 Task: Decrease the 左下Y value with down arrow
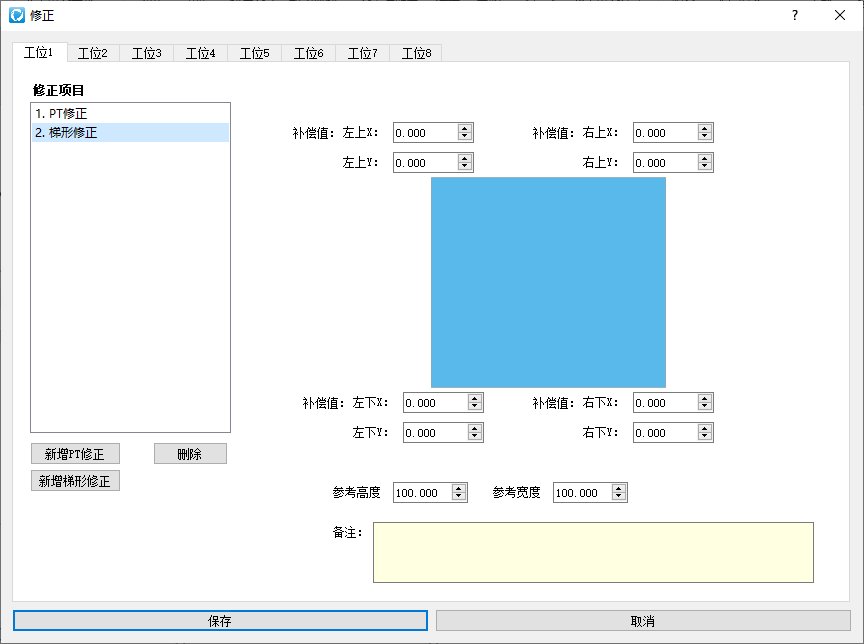475,437
